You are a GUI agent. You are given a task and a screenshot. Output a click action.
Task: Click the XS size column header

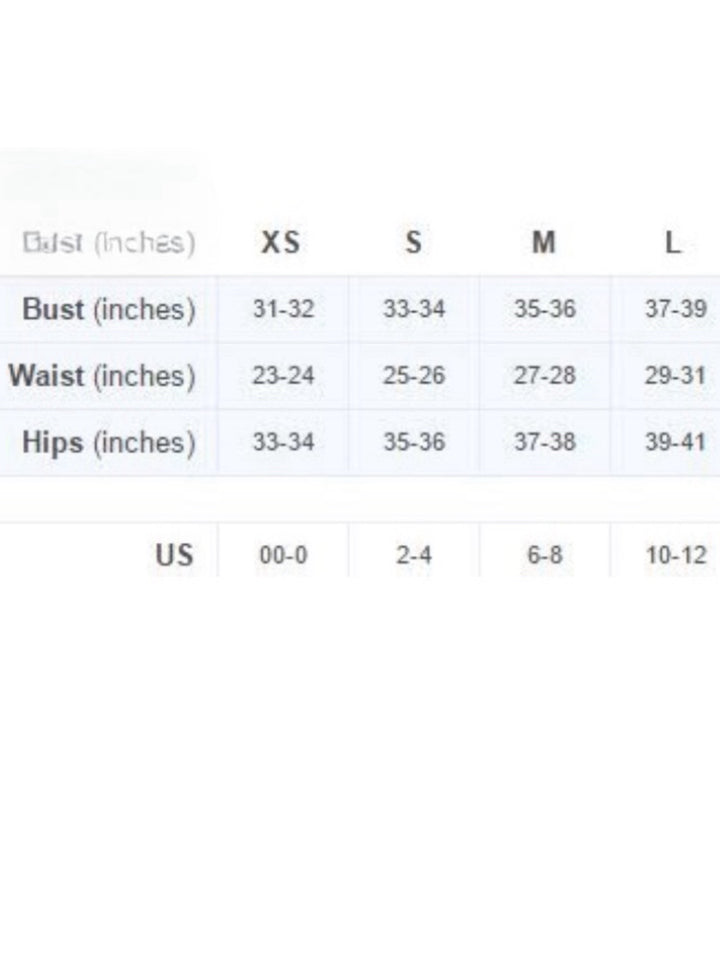[x=281, y=243]
